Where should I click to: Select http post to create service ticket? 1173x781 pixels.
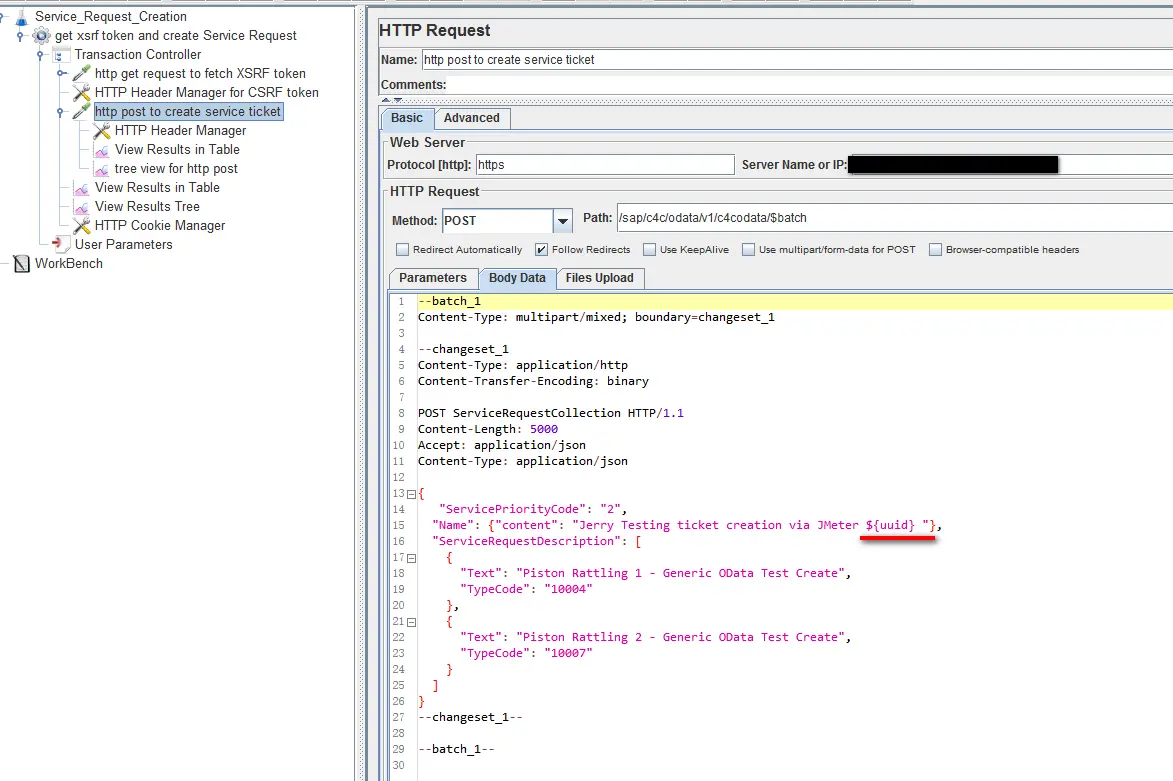point(188,111)
